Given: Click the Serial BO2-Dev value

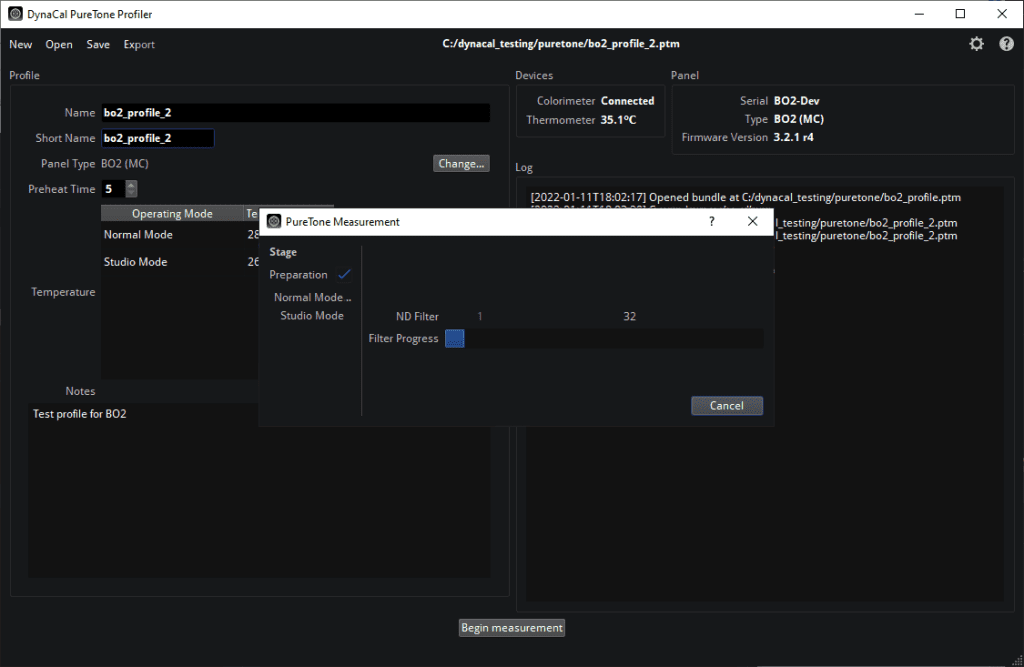Looking at the screenshot, I should (x=796, y=101).
